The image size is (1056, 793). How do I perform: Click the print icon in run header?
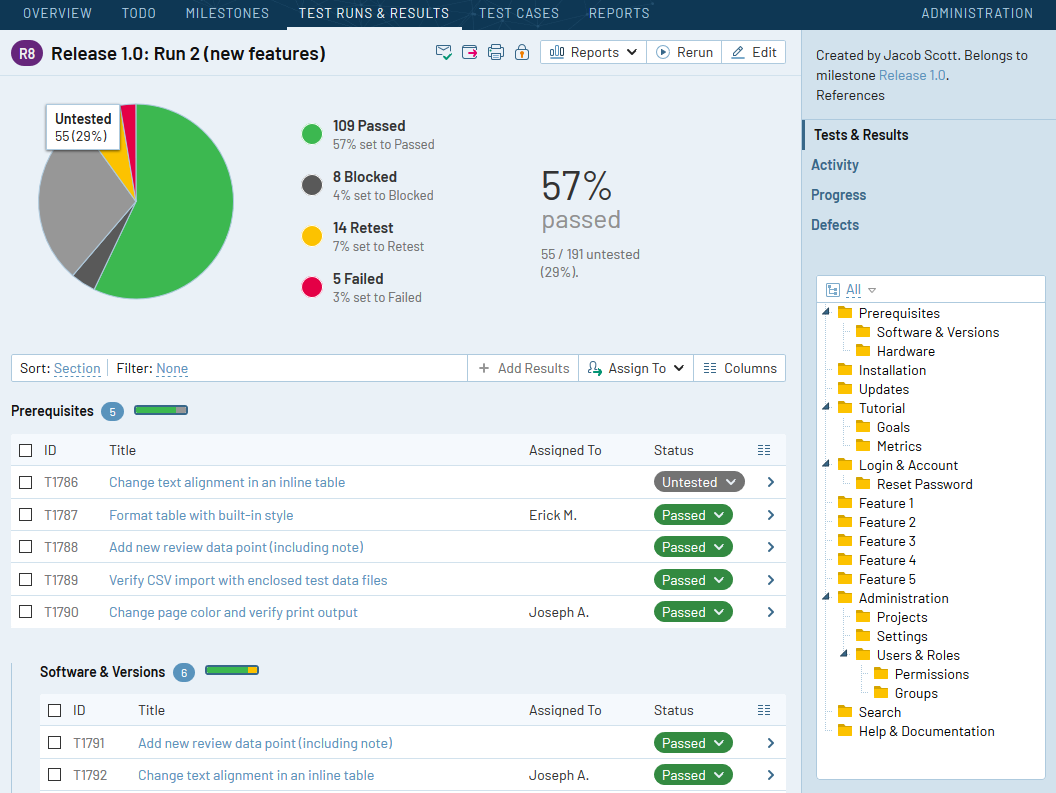496,53
